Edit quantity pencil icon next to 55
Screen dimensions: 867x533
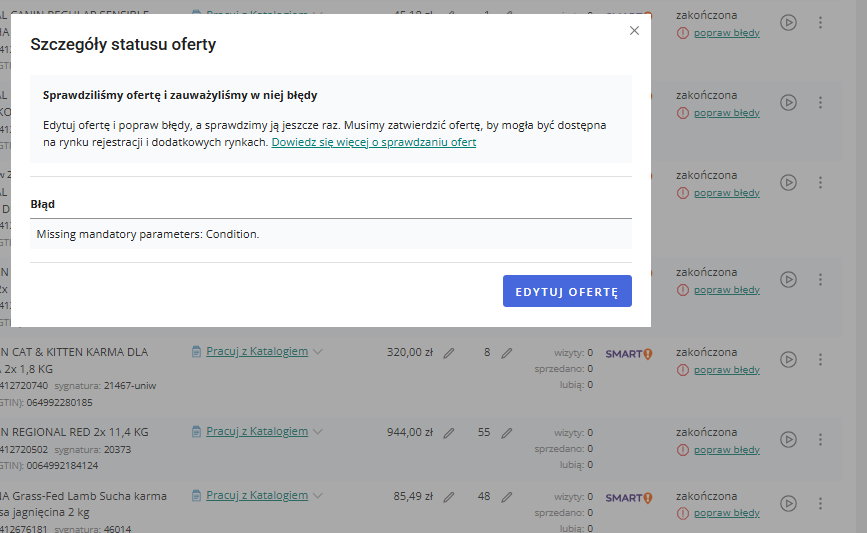tap(507, 433)
